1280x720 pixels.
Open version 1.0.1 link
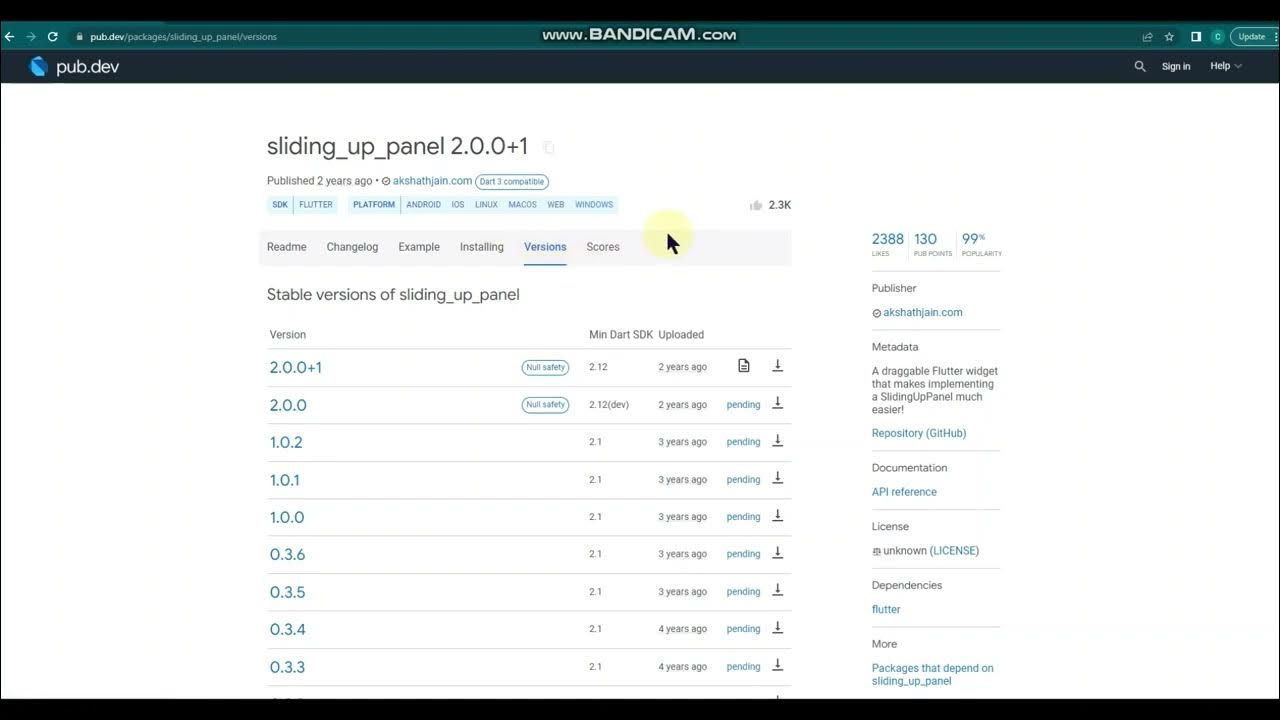pyautogui.click(x=284, y=480)
